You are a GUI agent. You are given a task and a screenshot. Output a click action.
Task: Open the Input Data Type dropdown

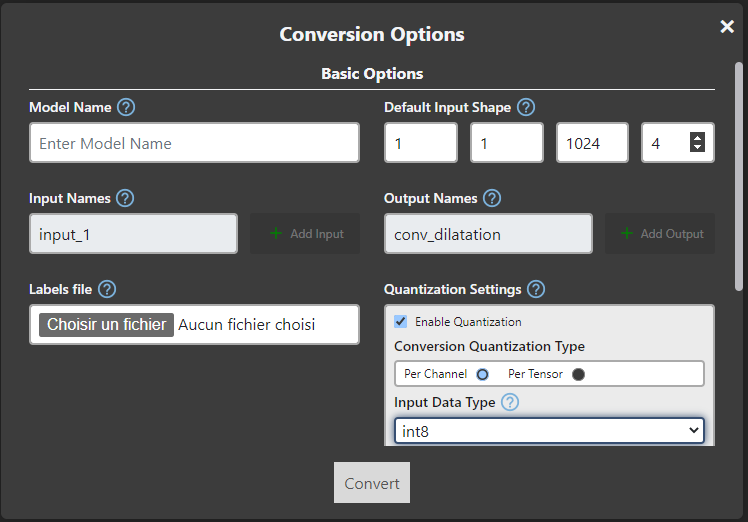click(x=549, y=431)
